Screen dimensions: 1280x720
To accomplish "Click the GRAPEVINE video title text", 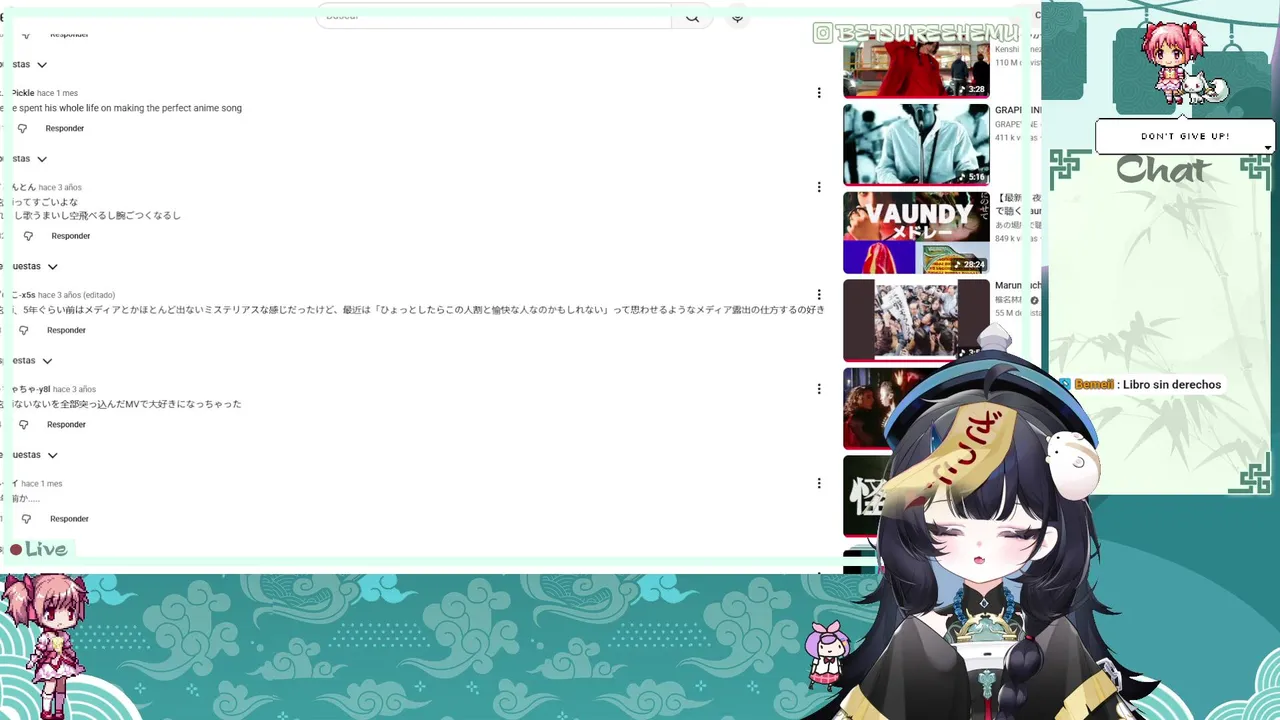I will tap(1017, 110).
